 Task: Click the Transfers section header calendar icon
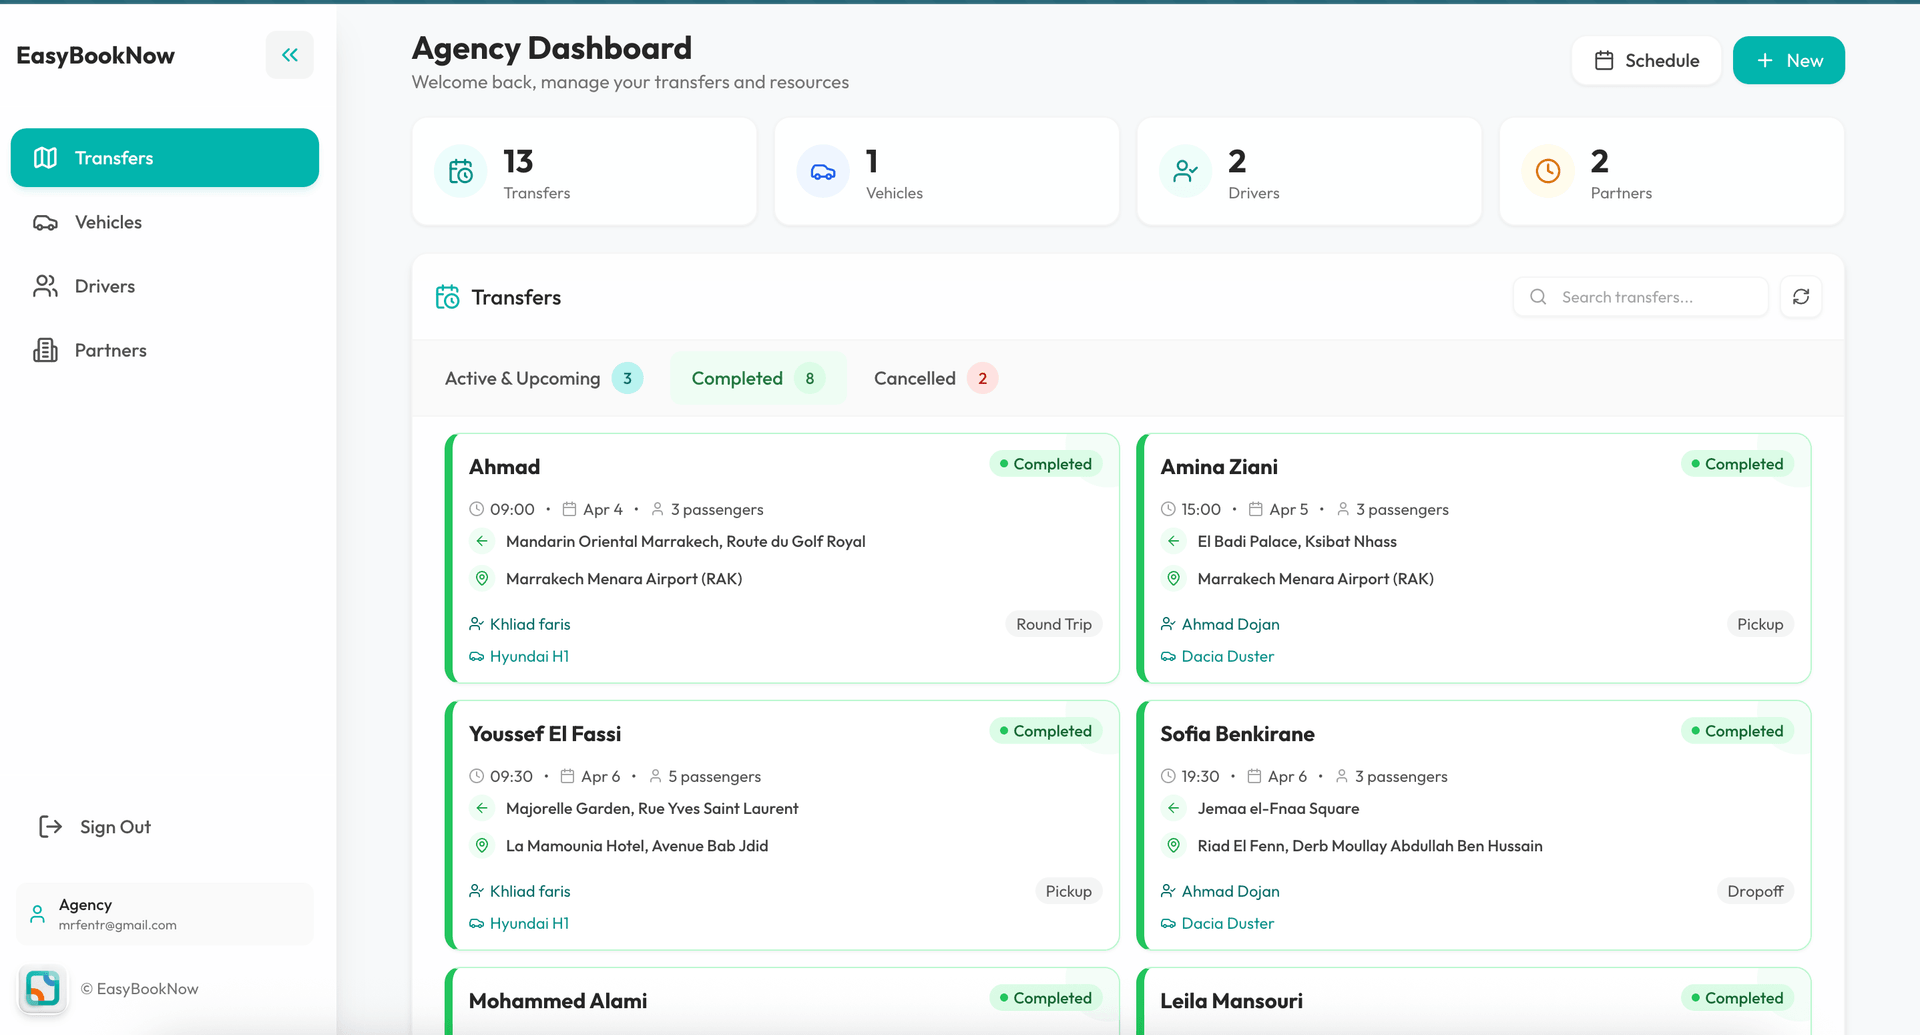click(448, 297)
